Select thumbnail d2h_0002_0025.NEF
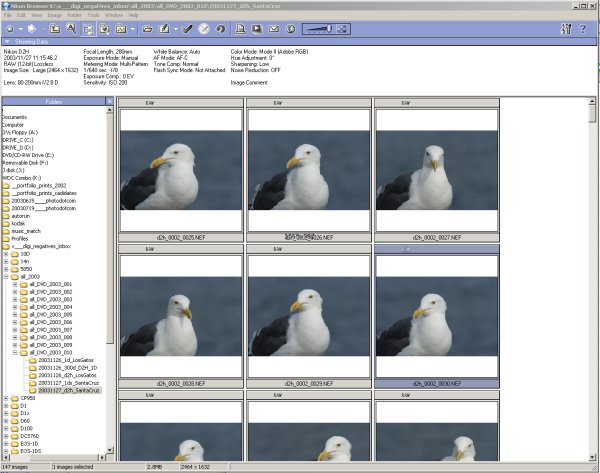Image resolution: width=600 pixels, height=473 pixels. pyautogui.click(x=181, y=170)
